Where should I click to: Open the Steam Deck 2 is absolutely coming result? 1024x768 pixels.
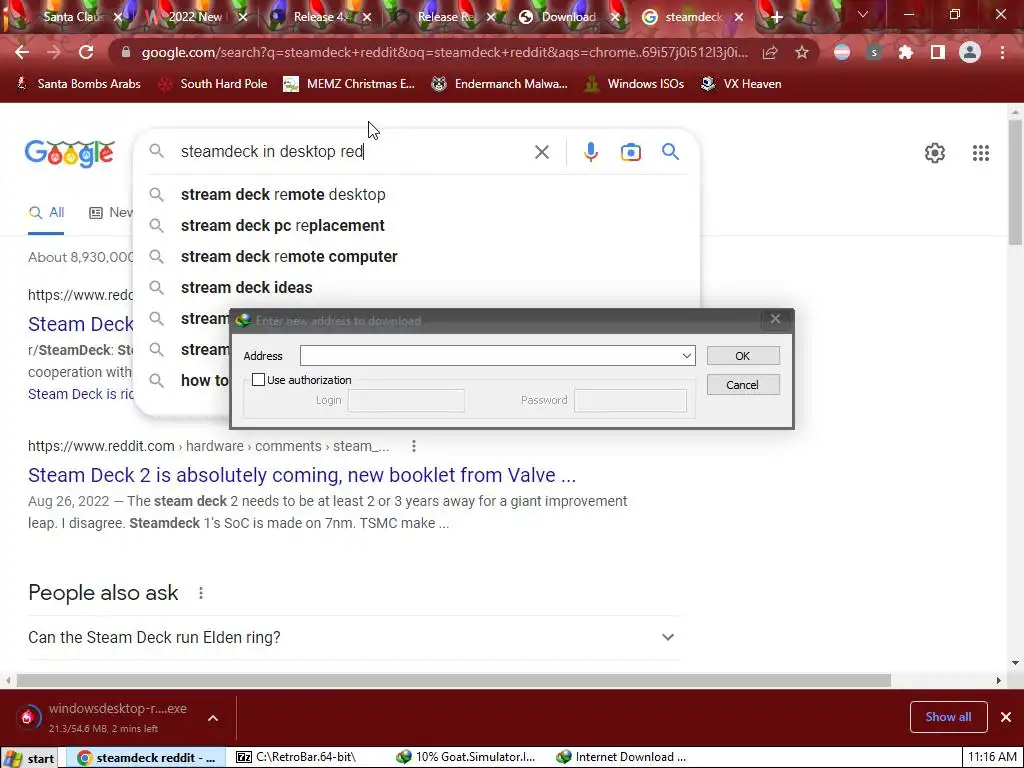302,475
